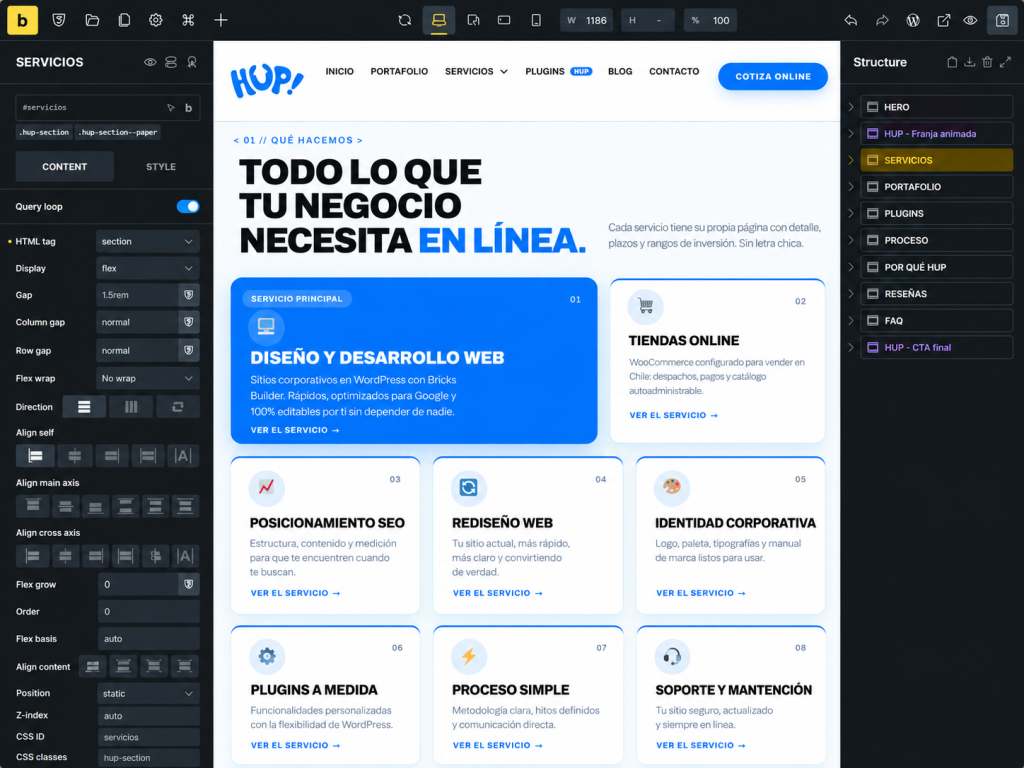The height and width of the screenshot is (768, 1024).
Task: Select "HUP - CTA final" in Structure
Action: [936, 347]
